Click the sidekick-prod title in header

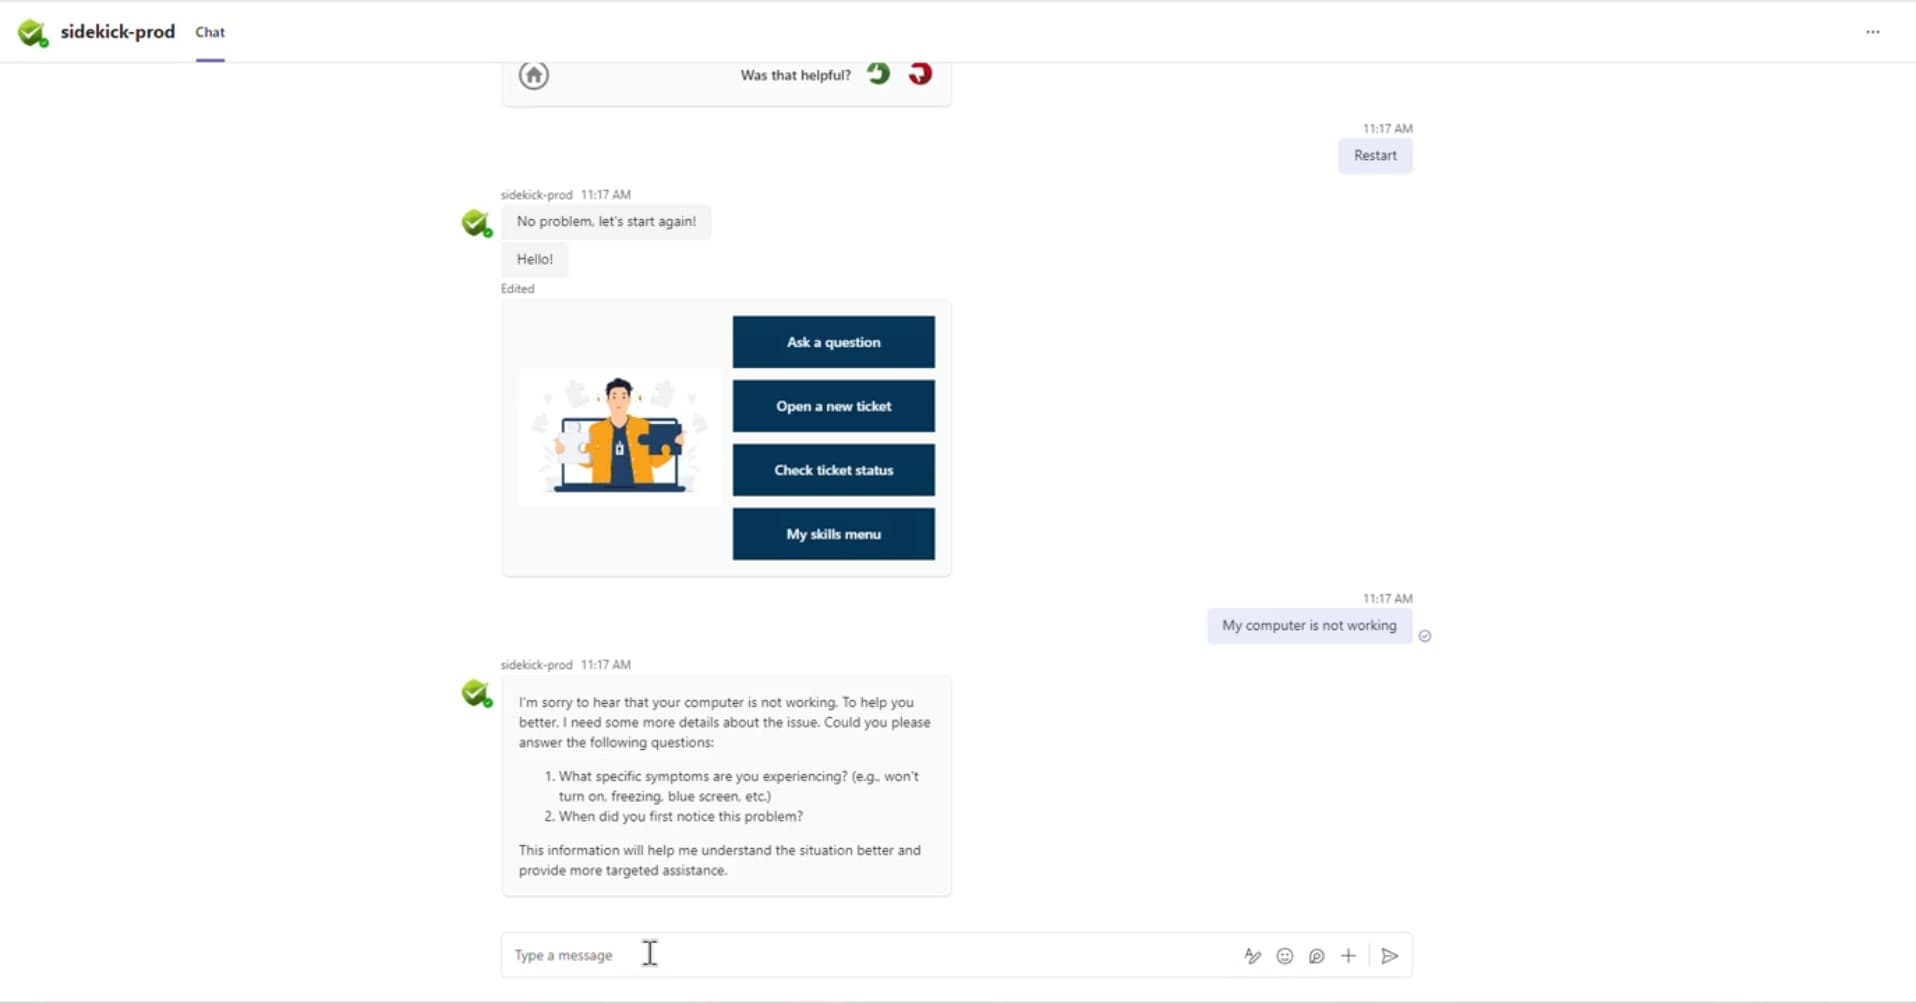tap(118, 32)
